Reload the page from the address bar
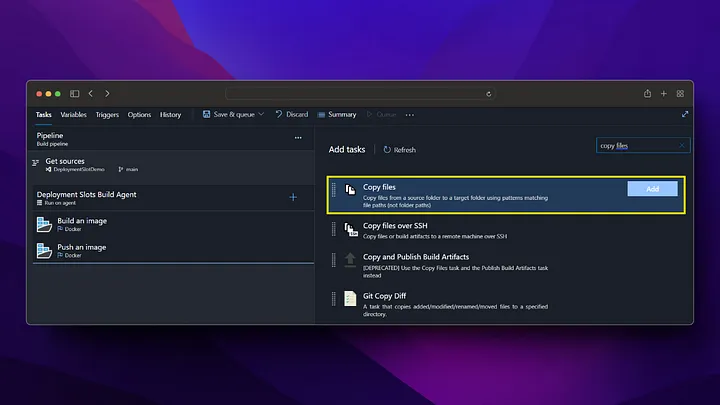 [489, 94]
